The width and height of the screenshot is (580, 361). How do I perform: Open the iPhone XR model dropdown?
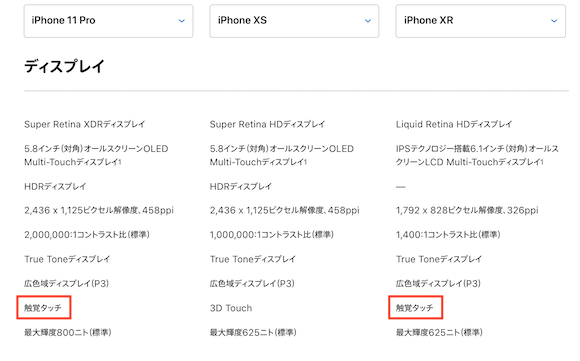(480, 21)
